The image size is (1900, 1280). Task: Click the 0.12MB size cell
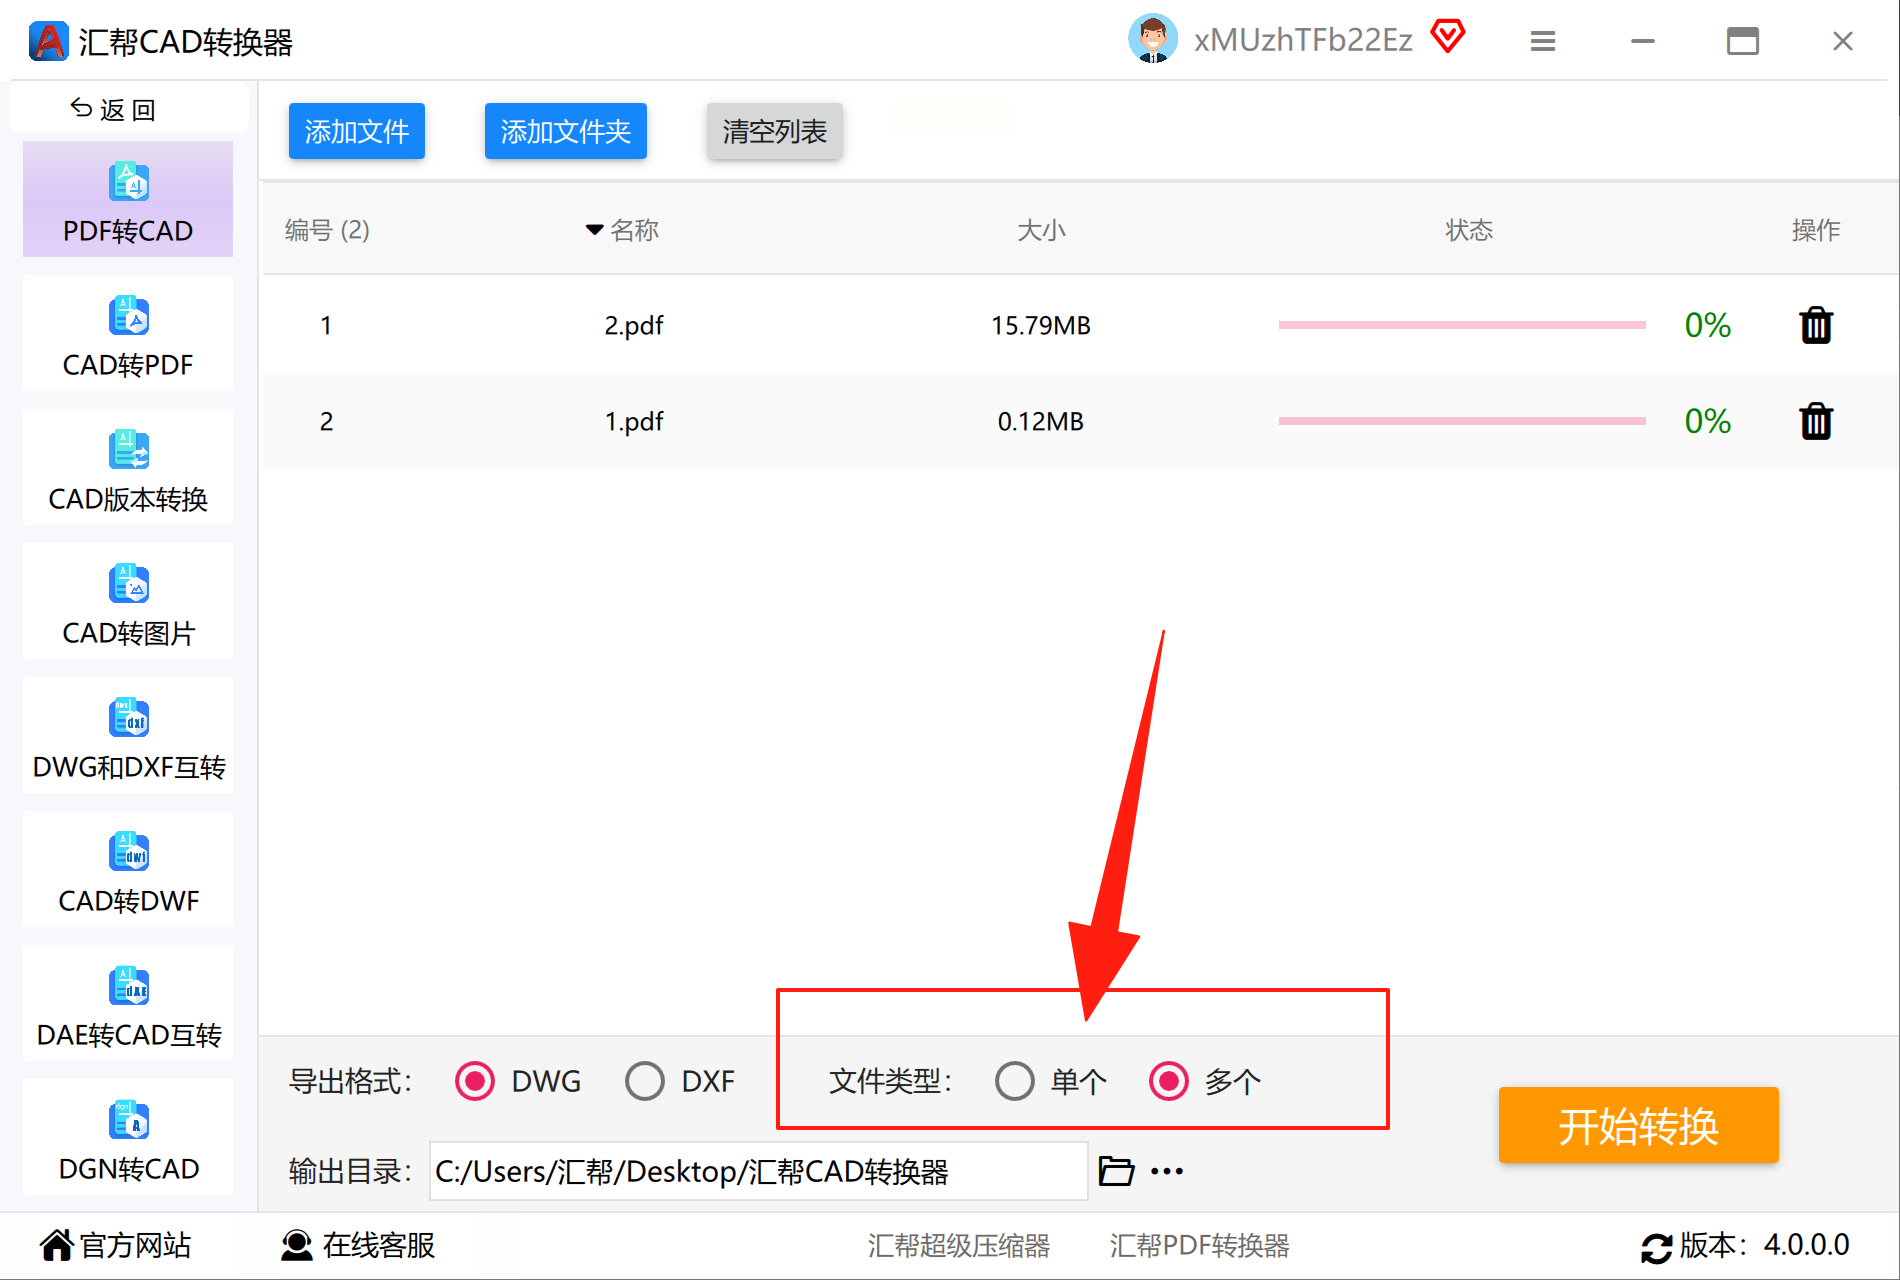point(1041,421)
